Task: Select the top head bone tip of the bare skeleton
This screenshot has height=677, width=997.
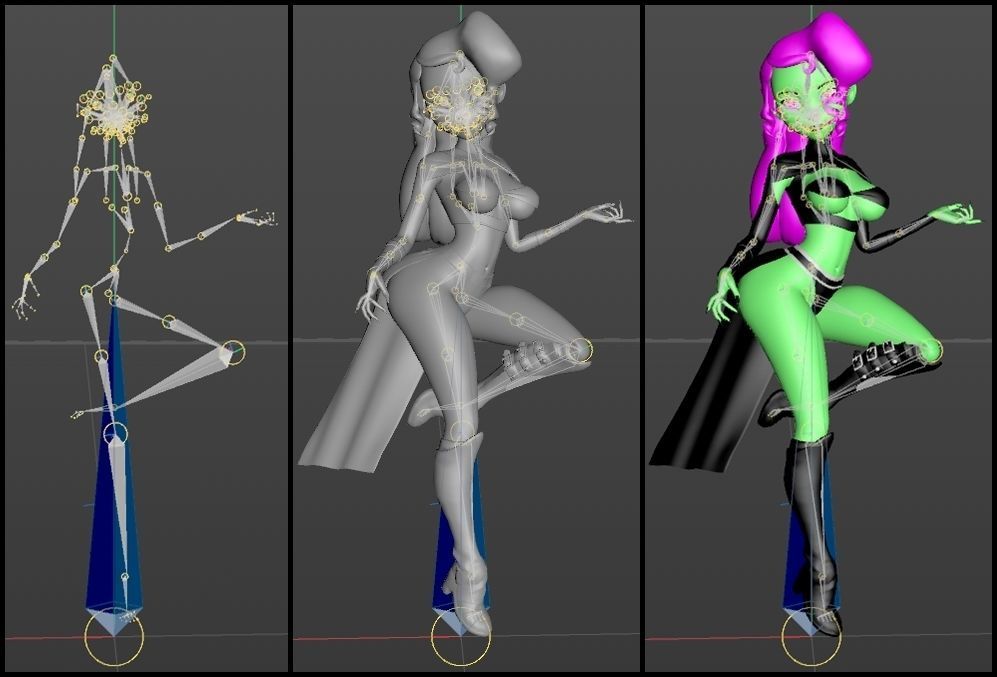Action: [x=113, y=58]
